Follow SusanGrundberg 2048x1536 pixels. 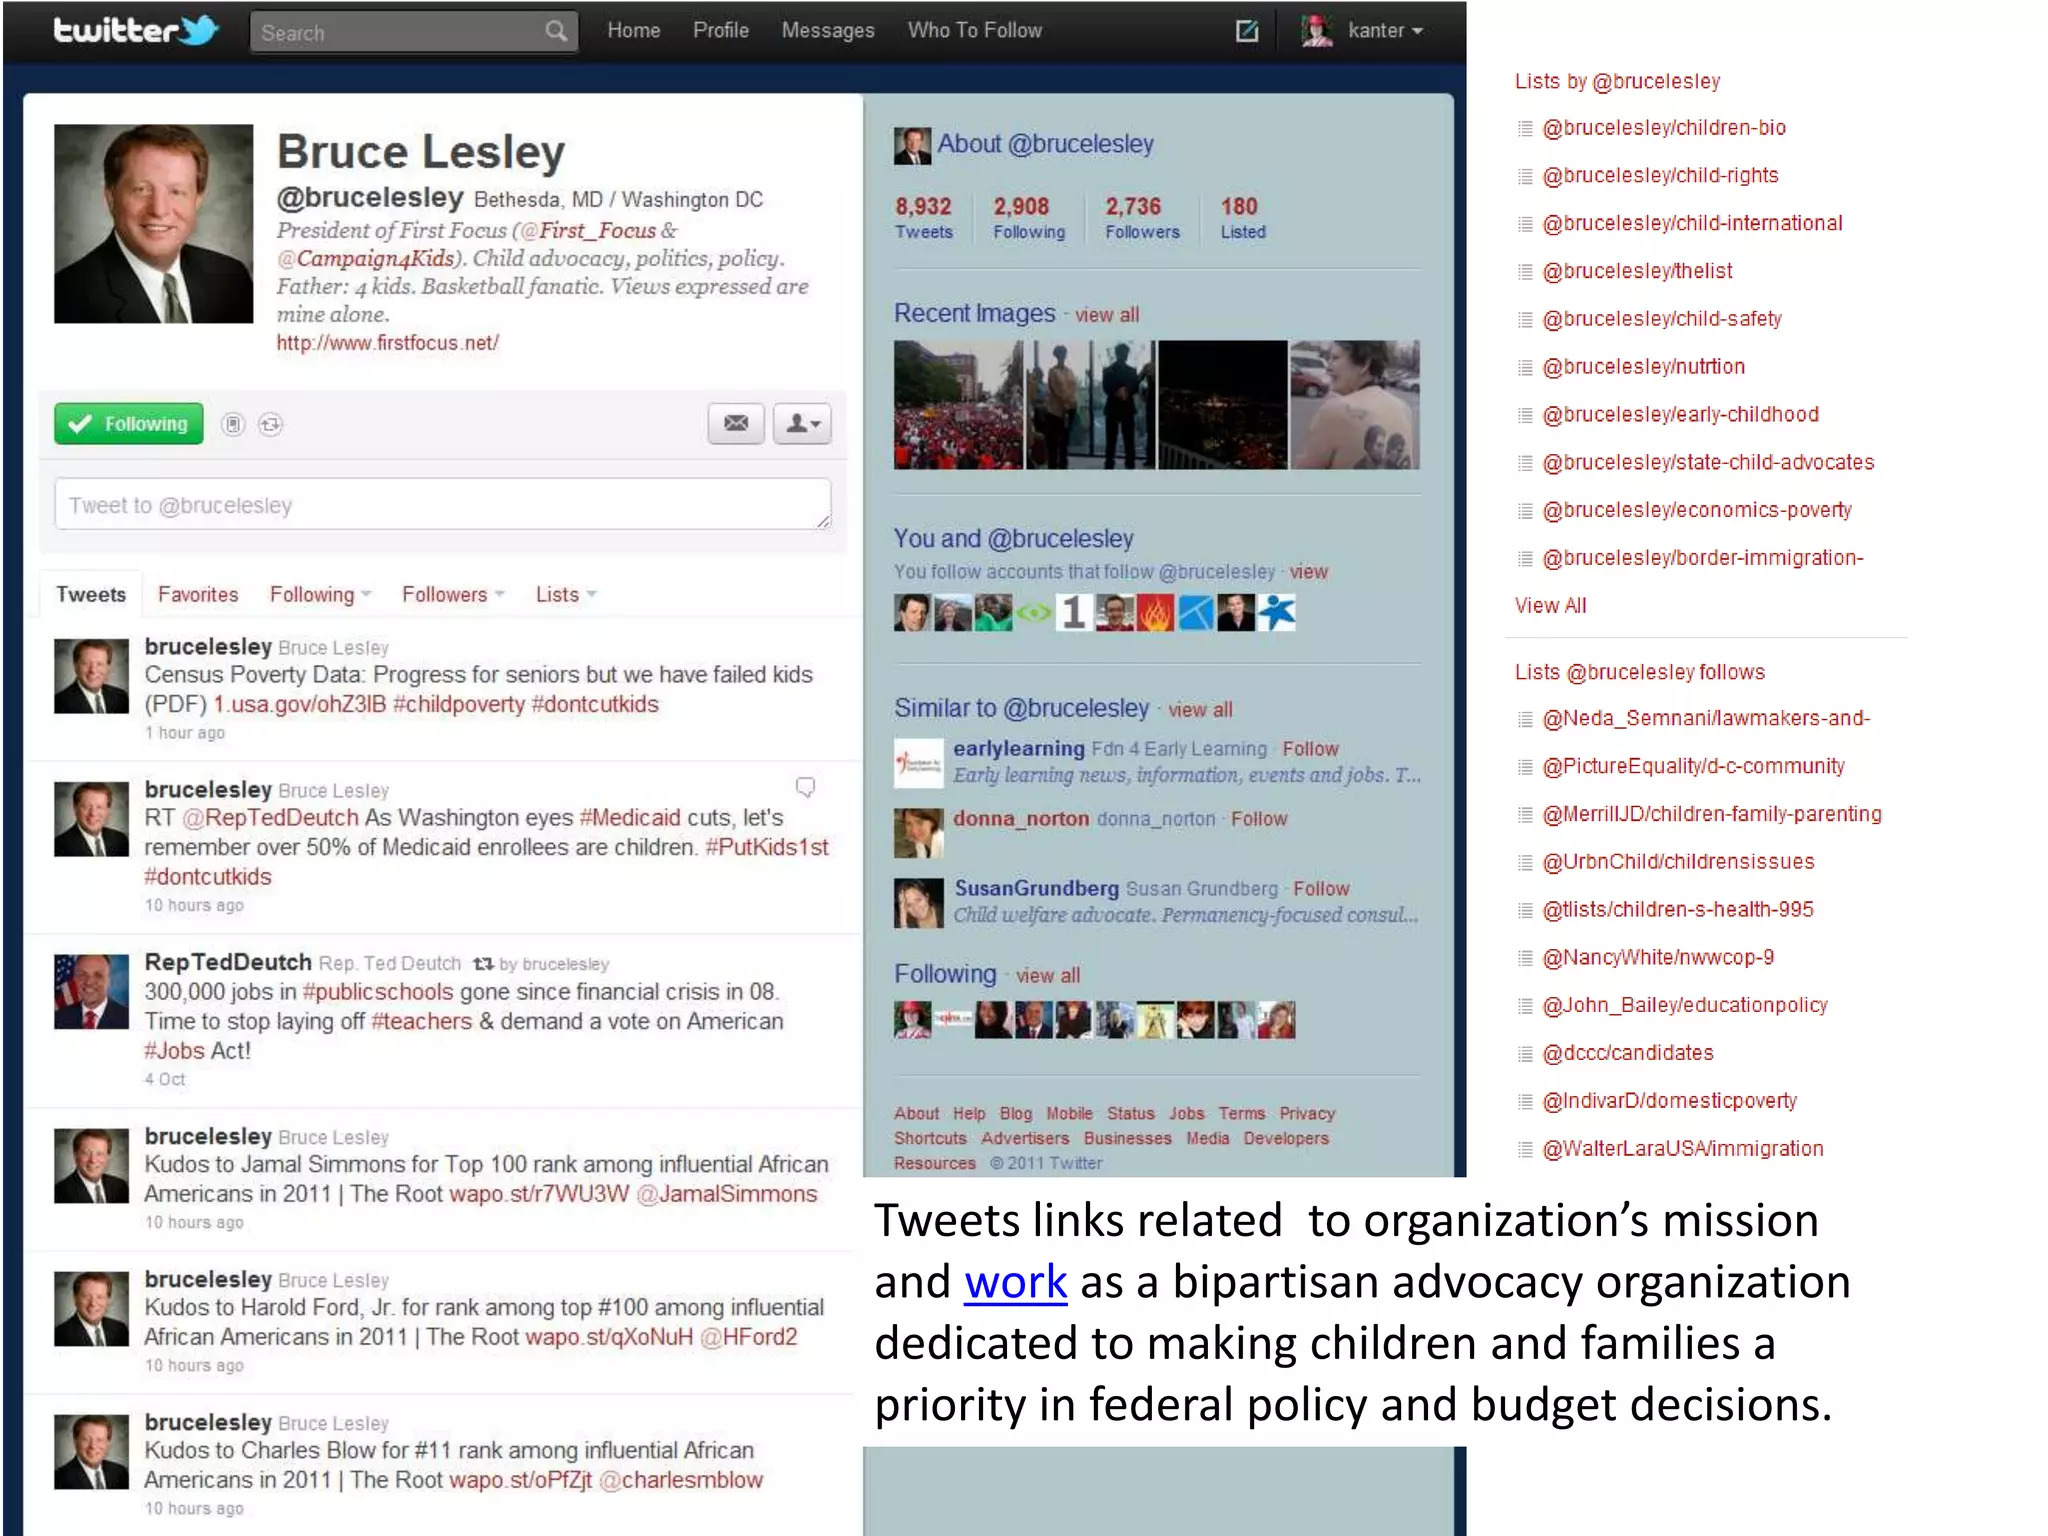(1321, 889)
